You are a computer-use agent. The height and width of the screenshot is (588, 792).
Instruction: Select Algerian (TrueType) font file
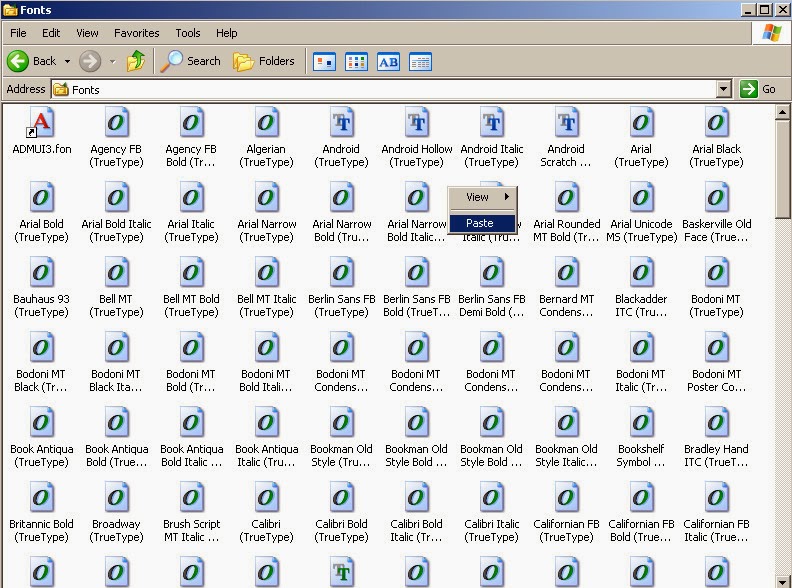pos(266,137)
